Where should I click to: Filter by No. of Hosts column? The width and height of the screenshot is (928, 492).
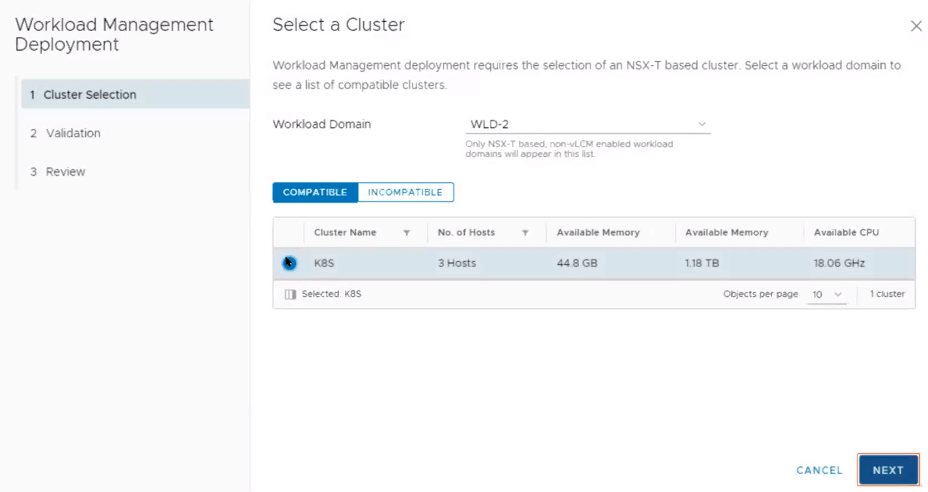(525, 233)
